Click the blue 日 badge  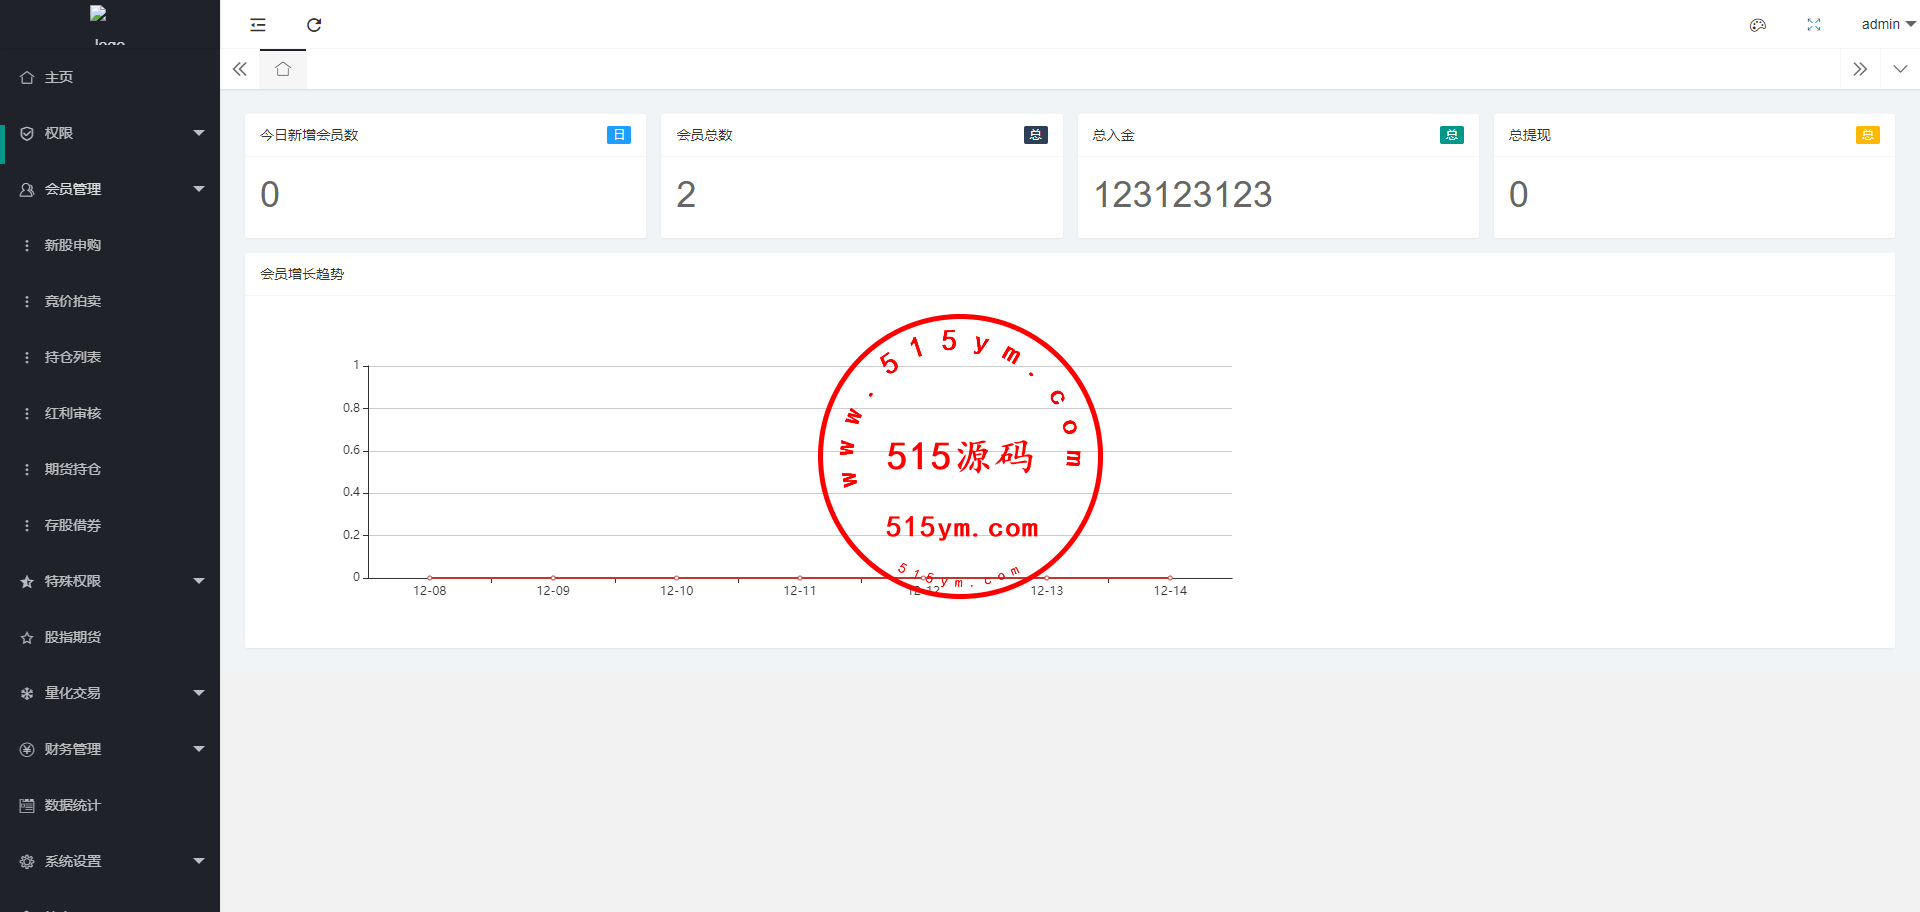tap(618, 135)
